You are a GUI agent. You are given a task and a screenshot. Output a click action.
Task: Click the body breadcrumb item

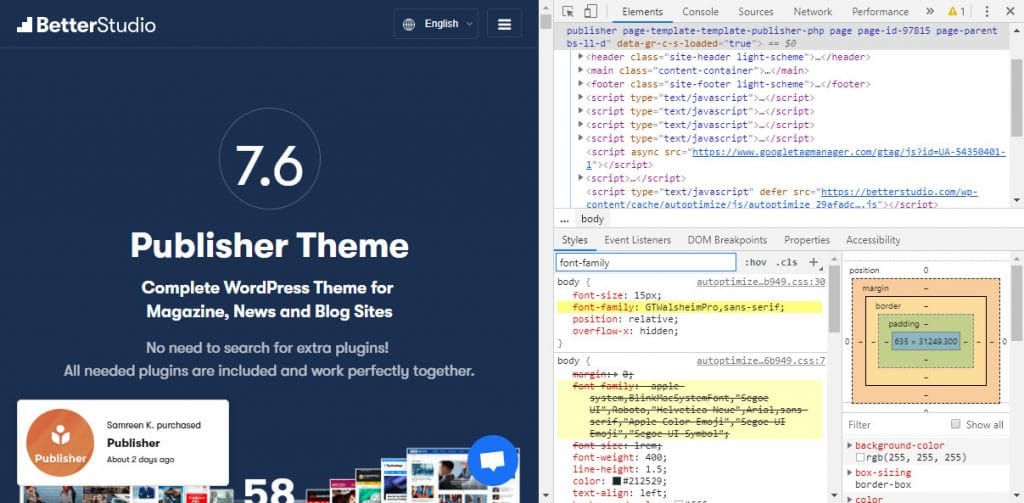click(x=592, y=219)
